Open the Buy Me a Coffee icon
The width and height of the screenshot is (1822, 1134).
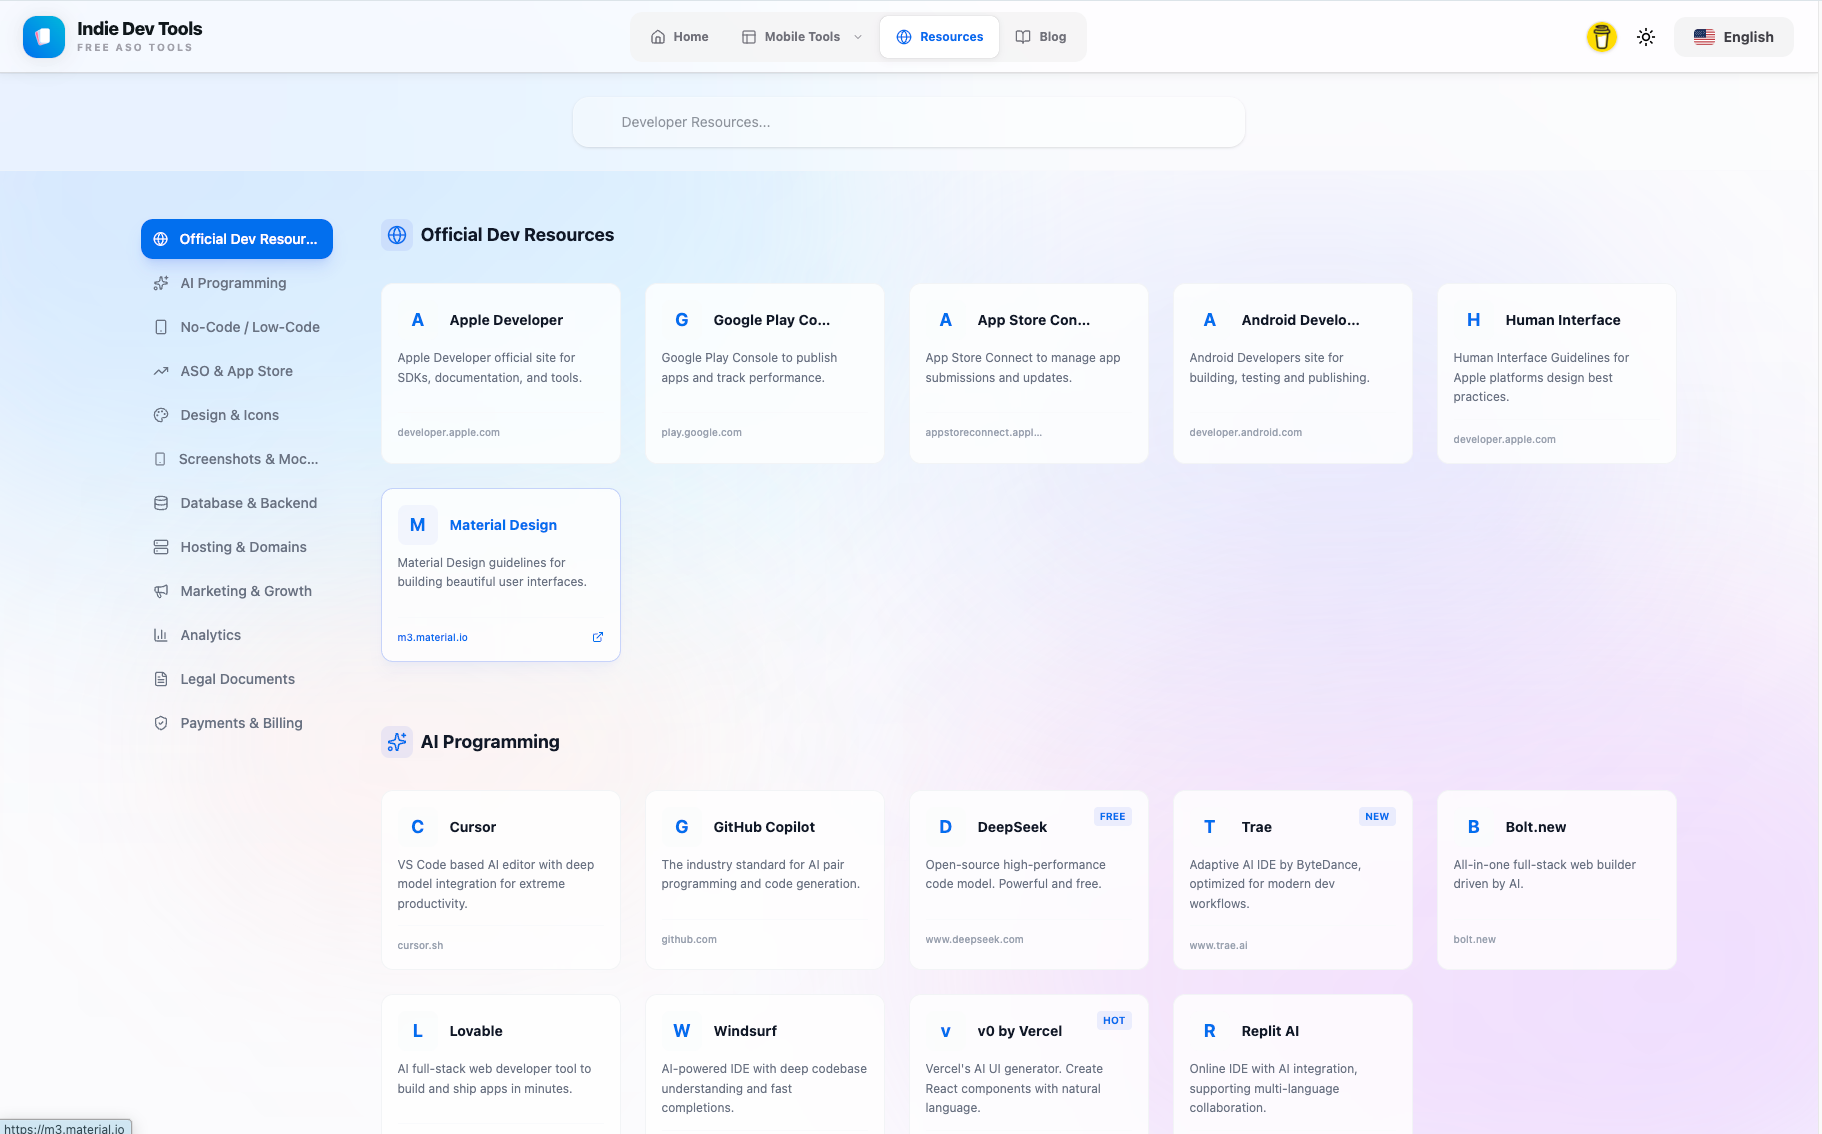(x=1601, y=36)
